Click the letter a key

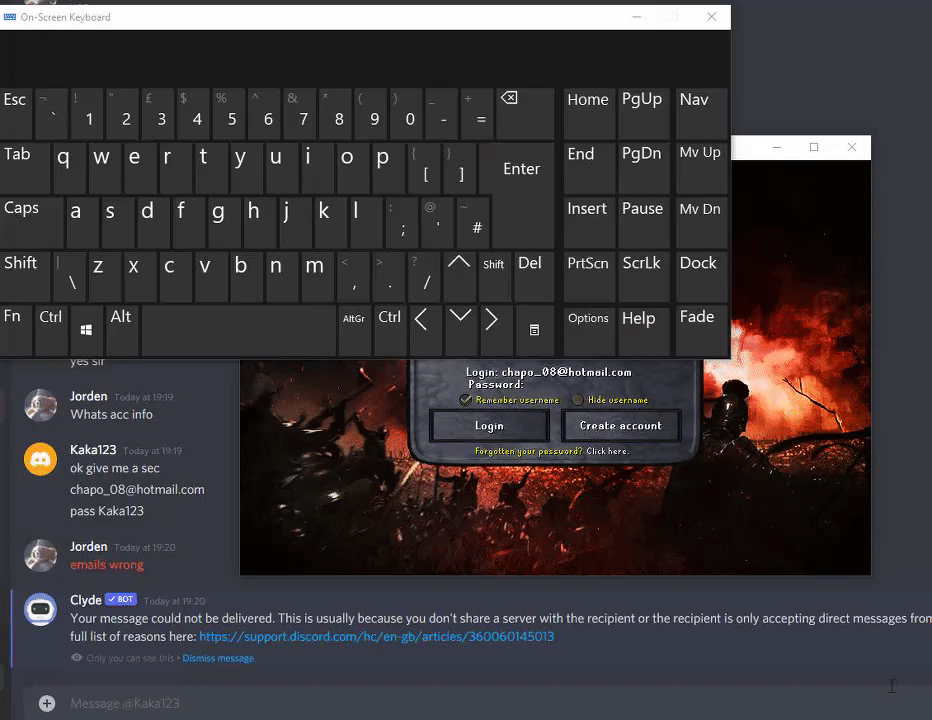82,222
